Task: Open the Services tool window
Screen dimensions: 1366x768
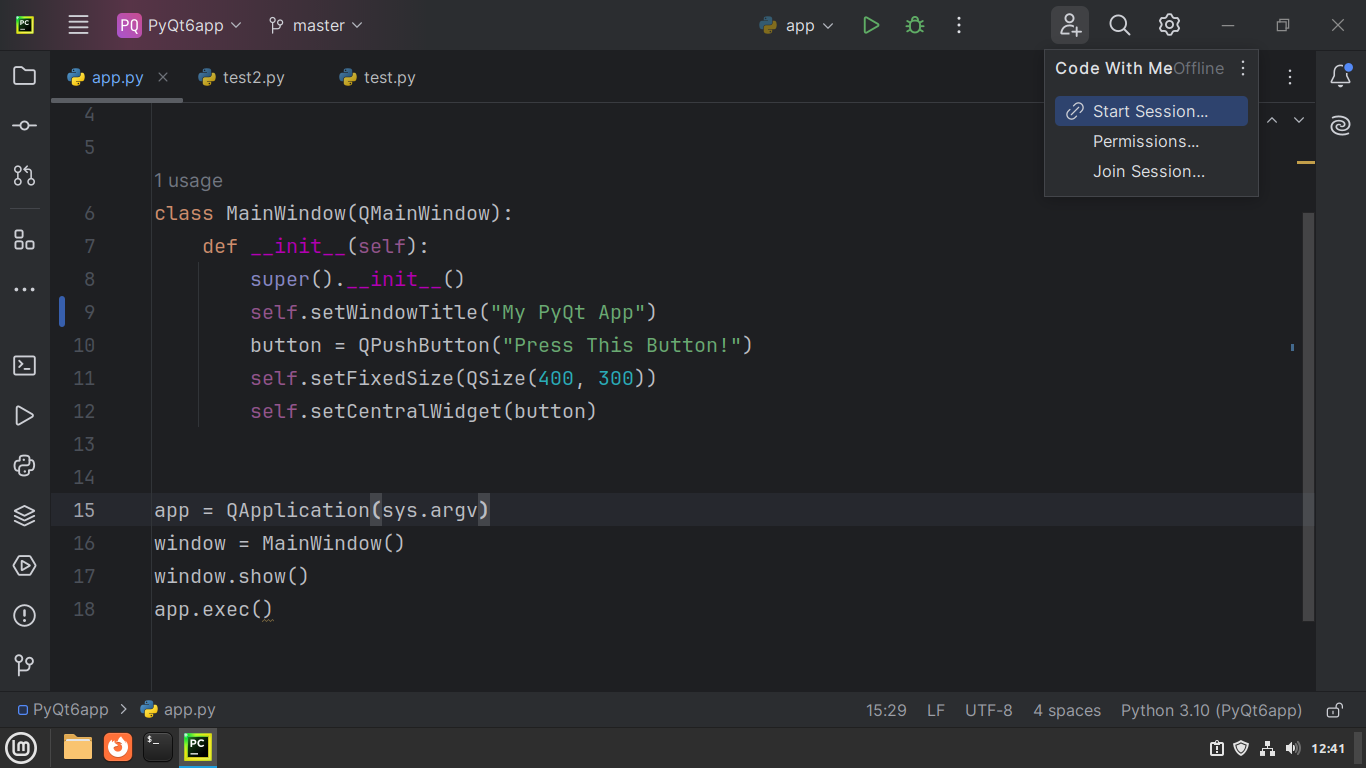Action: [25, 566]
